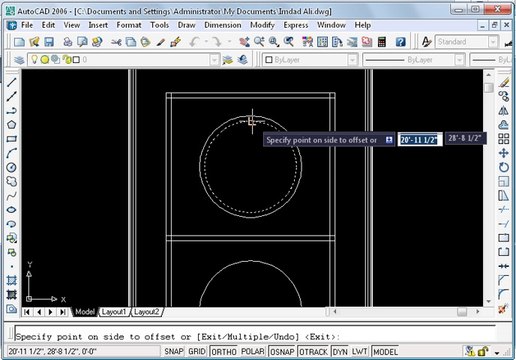The image size is (516, 360).
Task: Toggle SNAP mode in status bar
Action: point(174,352)
